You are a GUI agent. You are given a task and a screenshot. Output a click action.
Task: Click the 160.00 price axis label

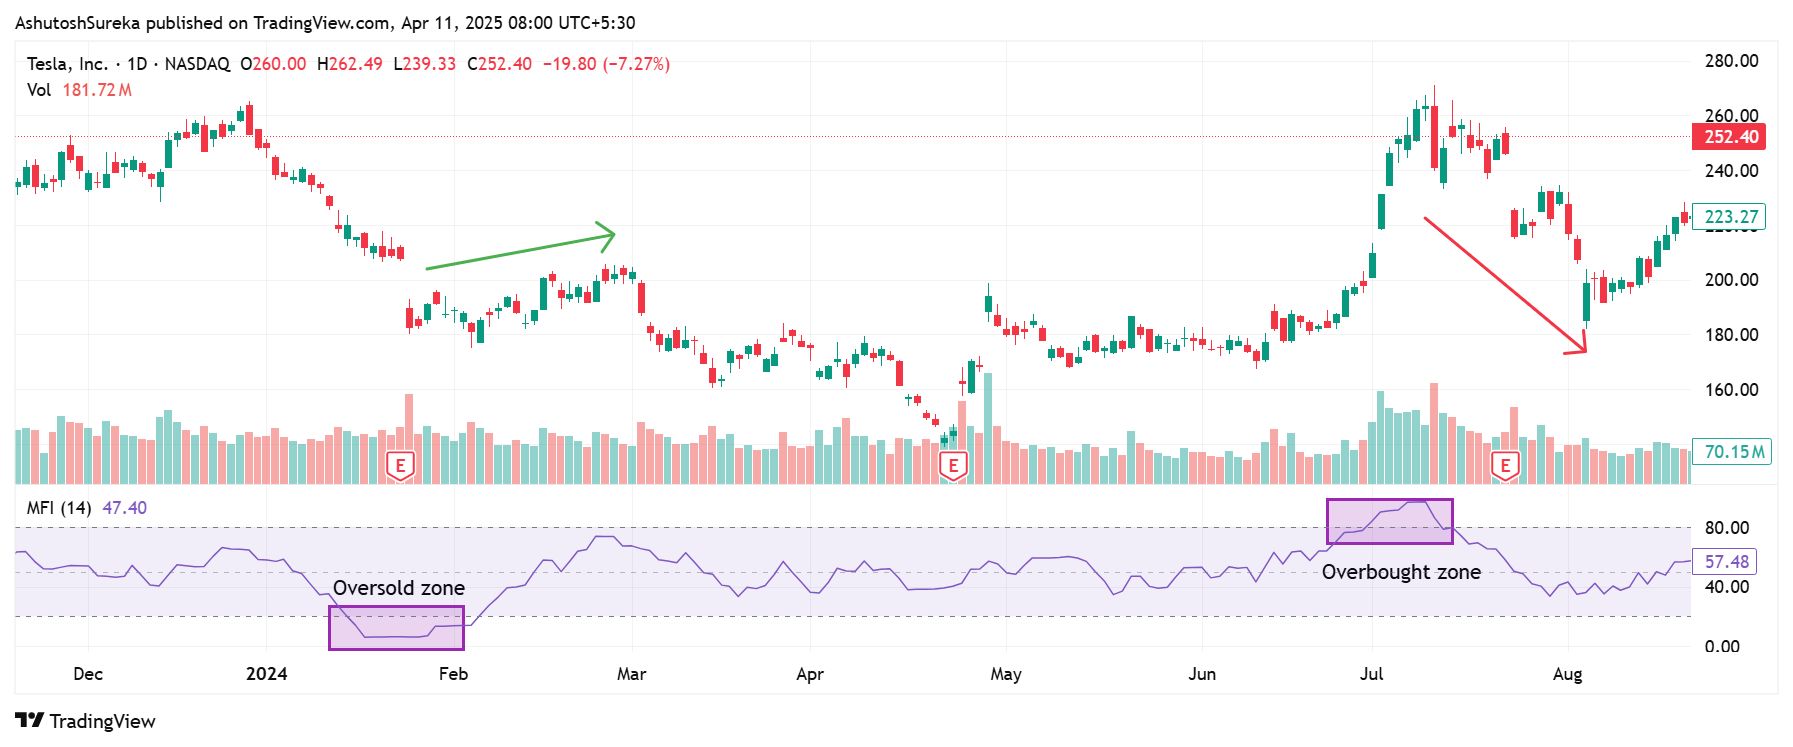click(1731, 390)
